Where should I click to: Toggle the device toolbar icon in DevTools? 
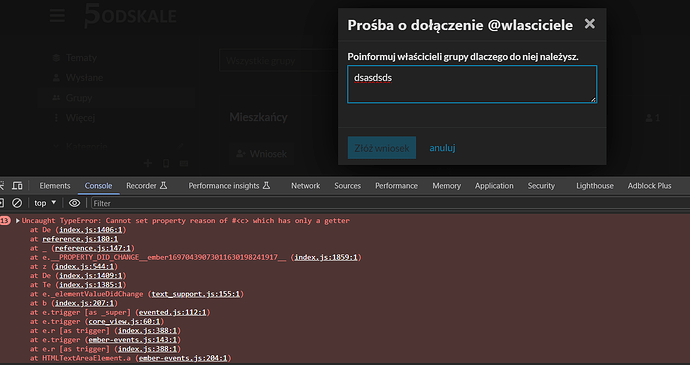click(17, 185)
